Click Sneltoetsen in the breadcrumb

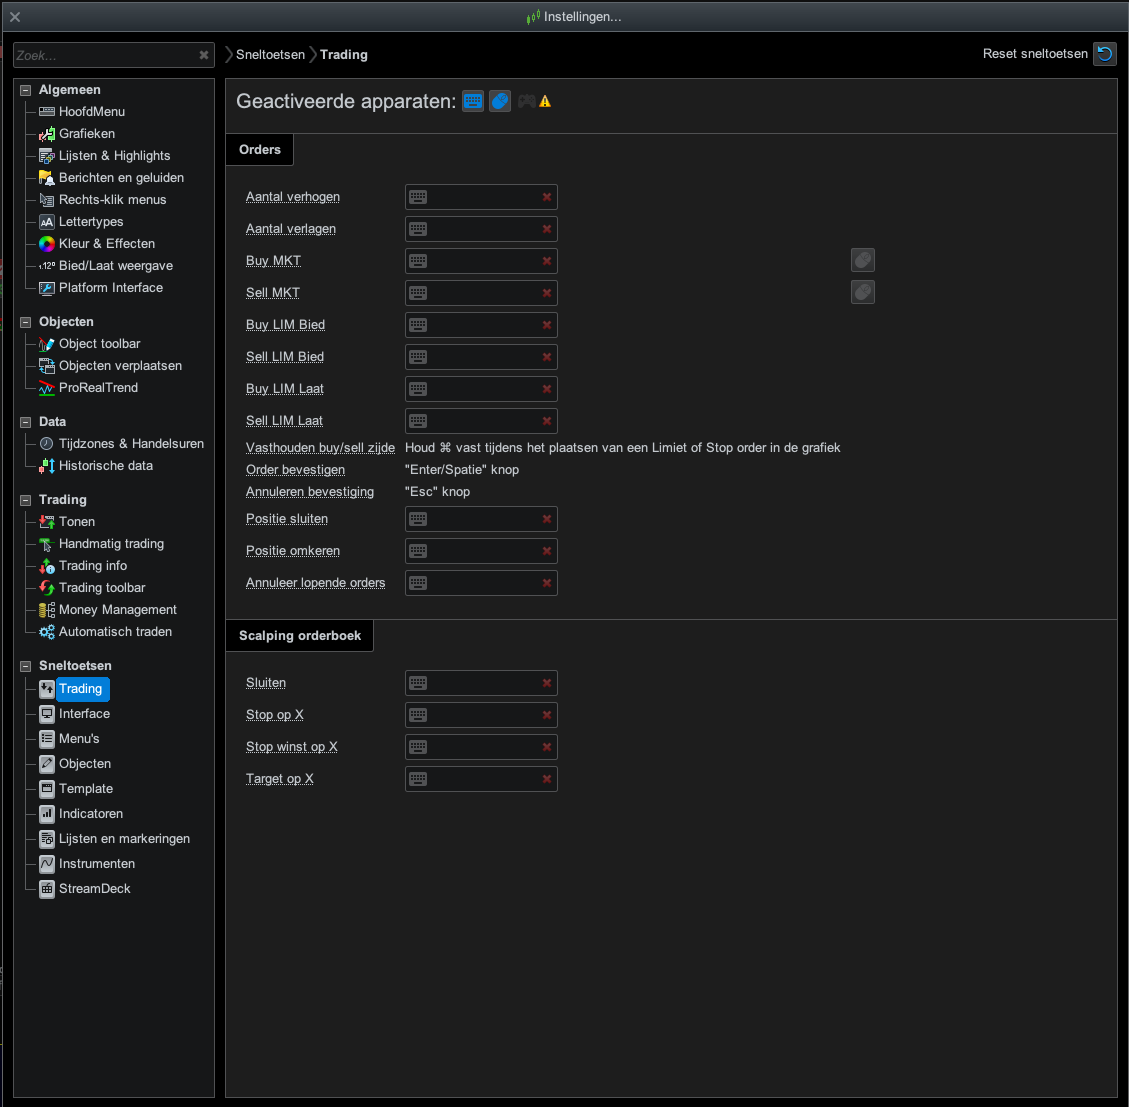tap(270, 55)
